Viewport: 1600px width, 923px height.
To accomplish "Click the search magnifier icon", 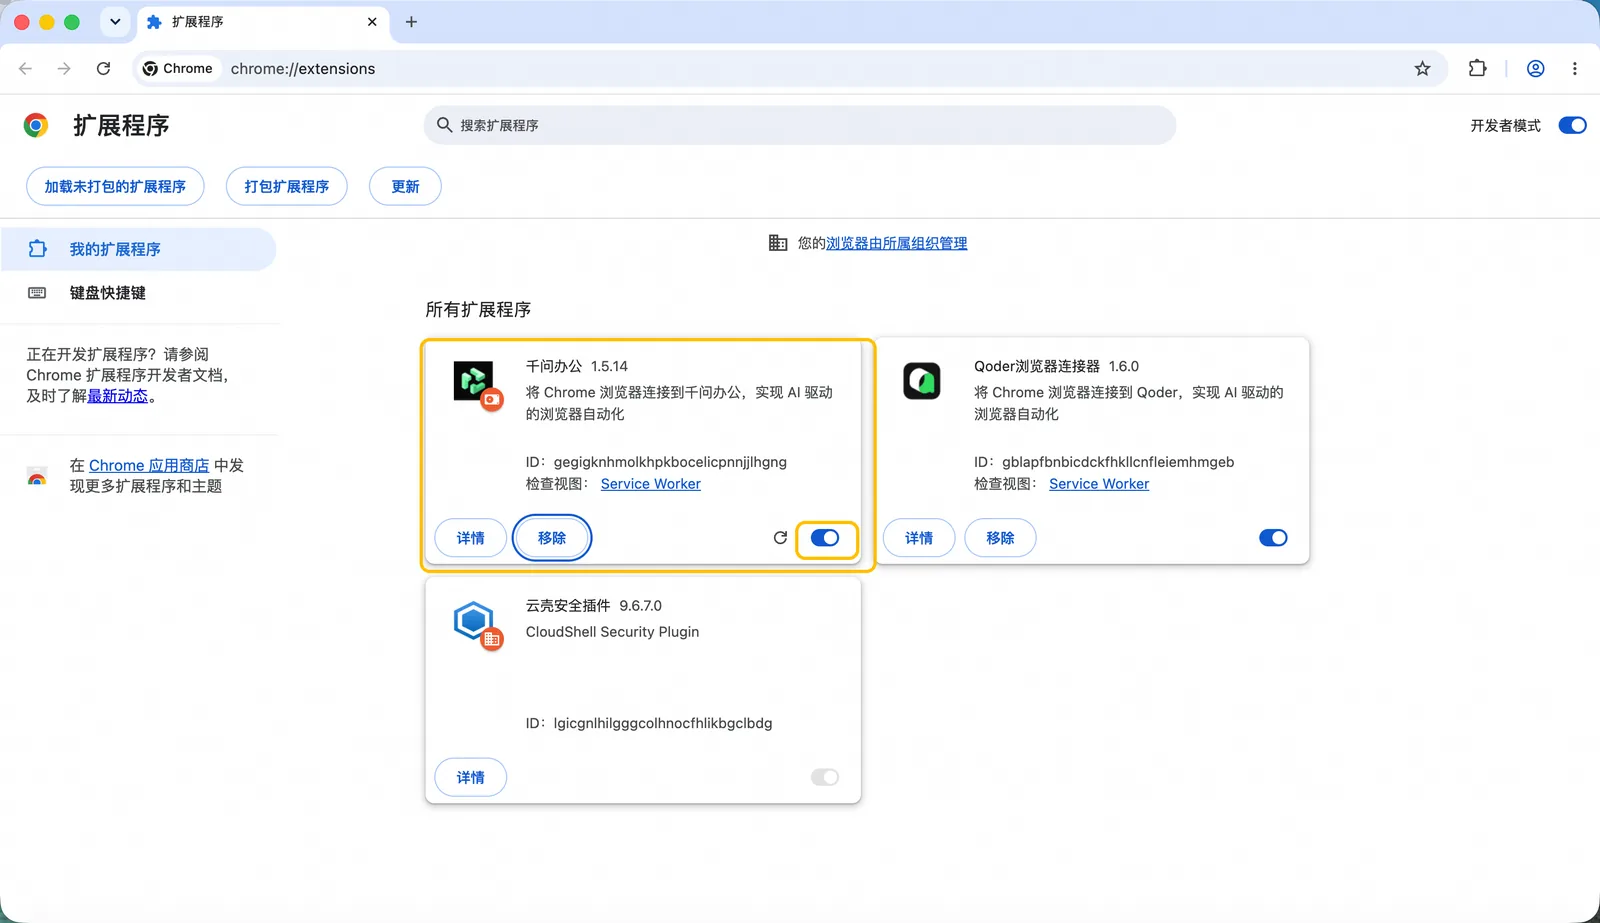I will coord(444,125).
